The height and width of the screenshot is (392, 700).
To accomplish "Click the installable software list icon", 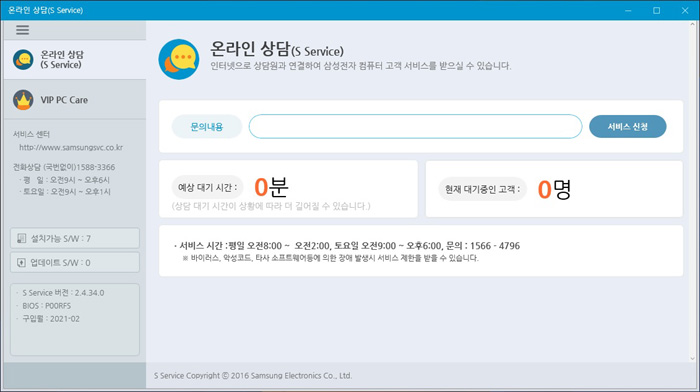I will coord(21,238).
